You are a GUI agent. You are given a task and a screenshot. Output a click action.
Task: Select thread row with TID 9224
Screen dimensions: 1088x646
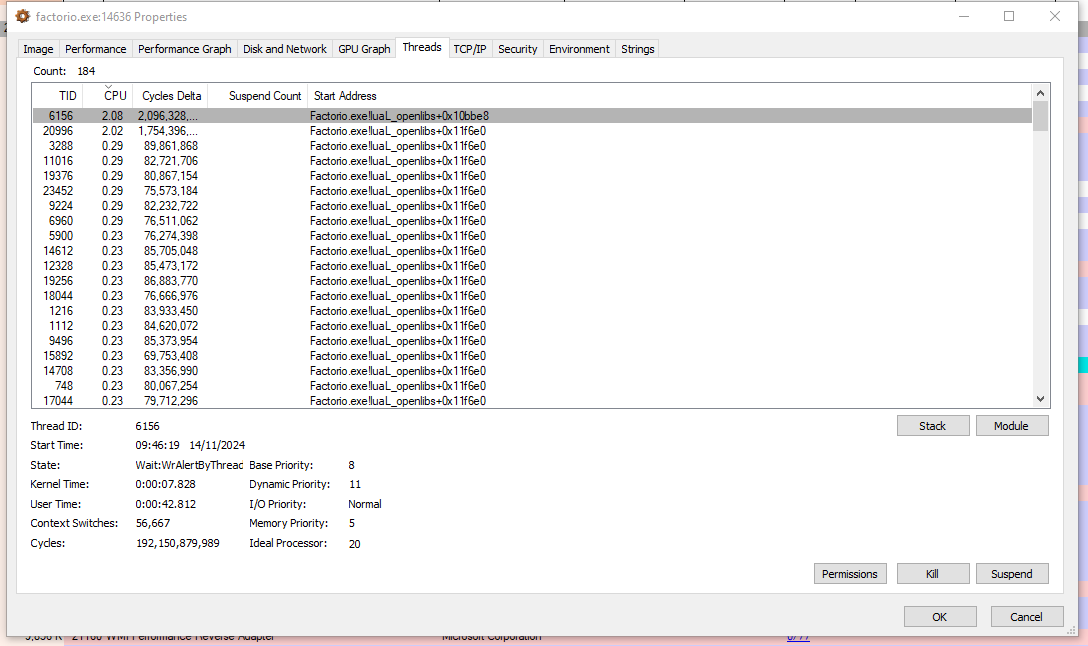(532, 206)
